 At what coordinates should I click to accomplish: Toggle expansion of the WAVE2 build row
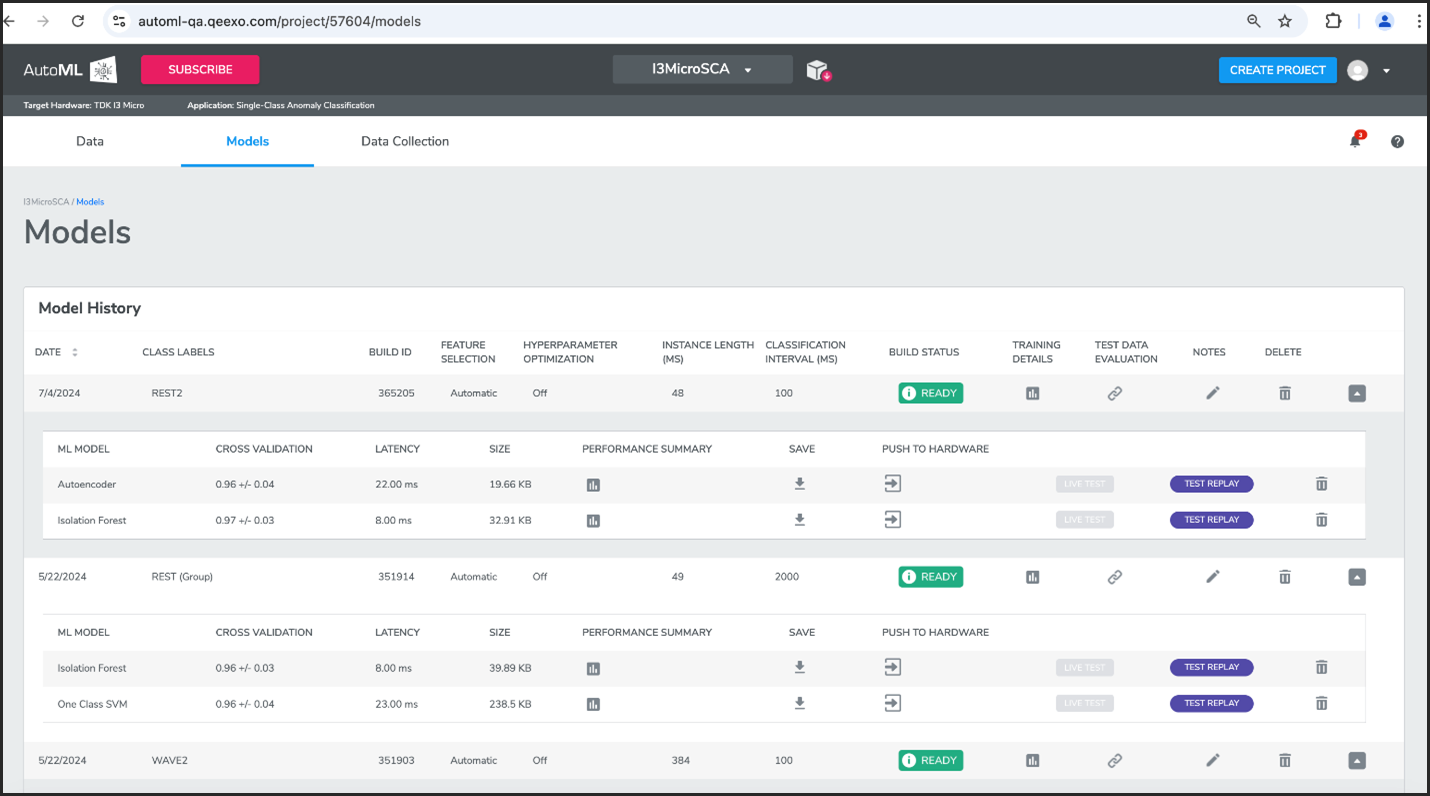tap(1357, 761)
